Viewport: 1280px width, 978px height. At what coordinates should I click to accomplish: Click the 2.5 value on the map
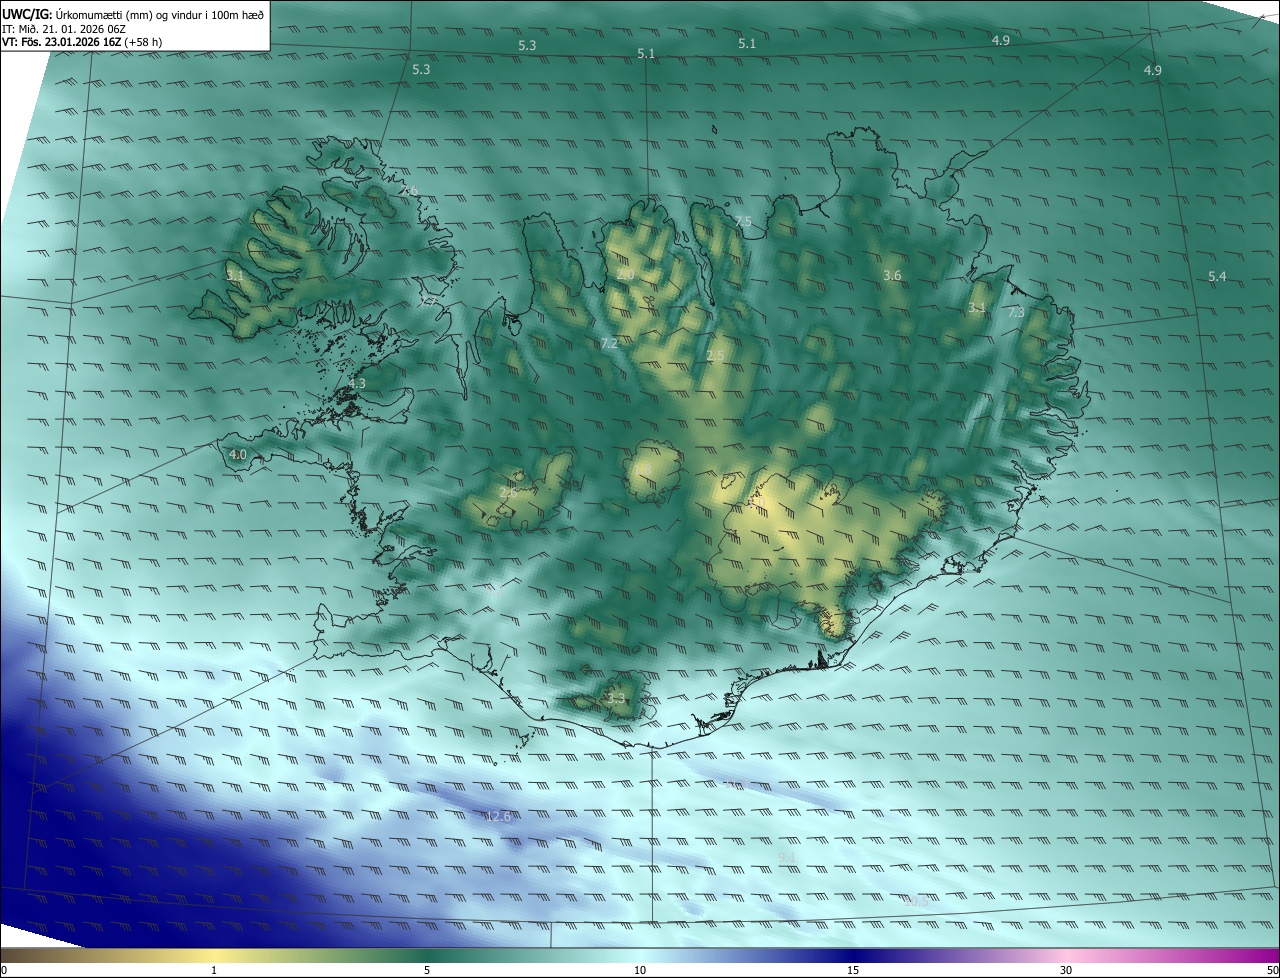pos(716,356)
